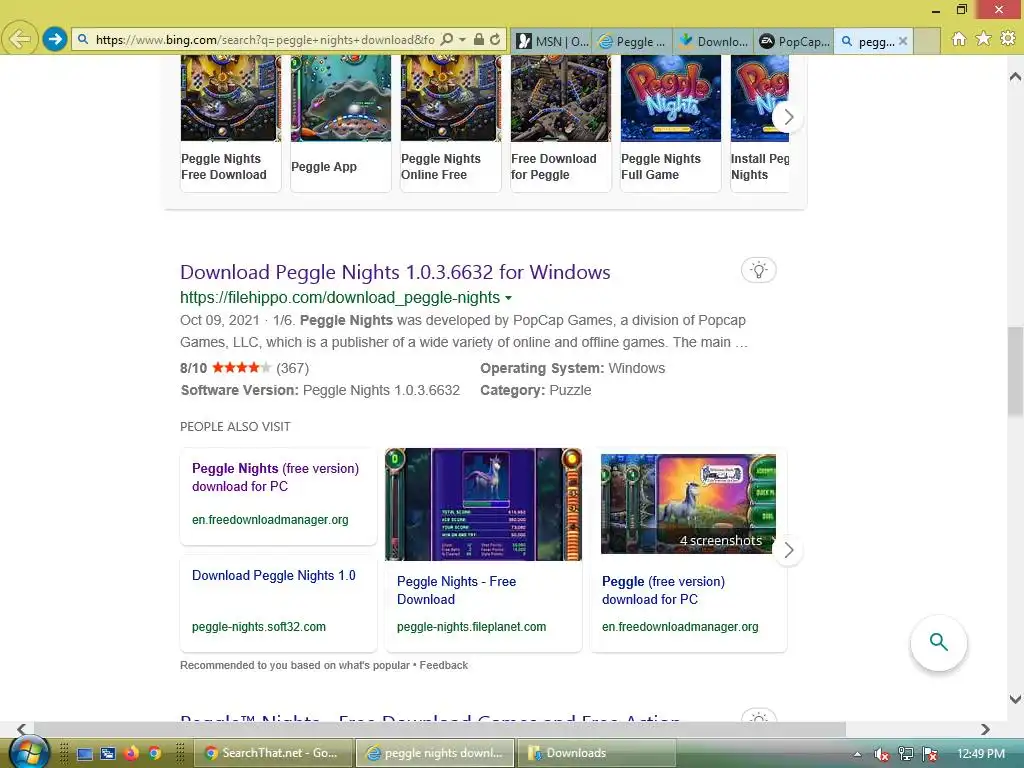Open Peggle Nights - Free Download fileplanet link
1024x768 pixels.
coord(456,590)
